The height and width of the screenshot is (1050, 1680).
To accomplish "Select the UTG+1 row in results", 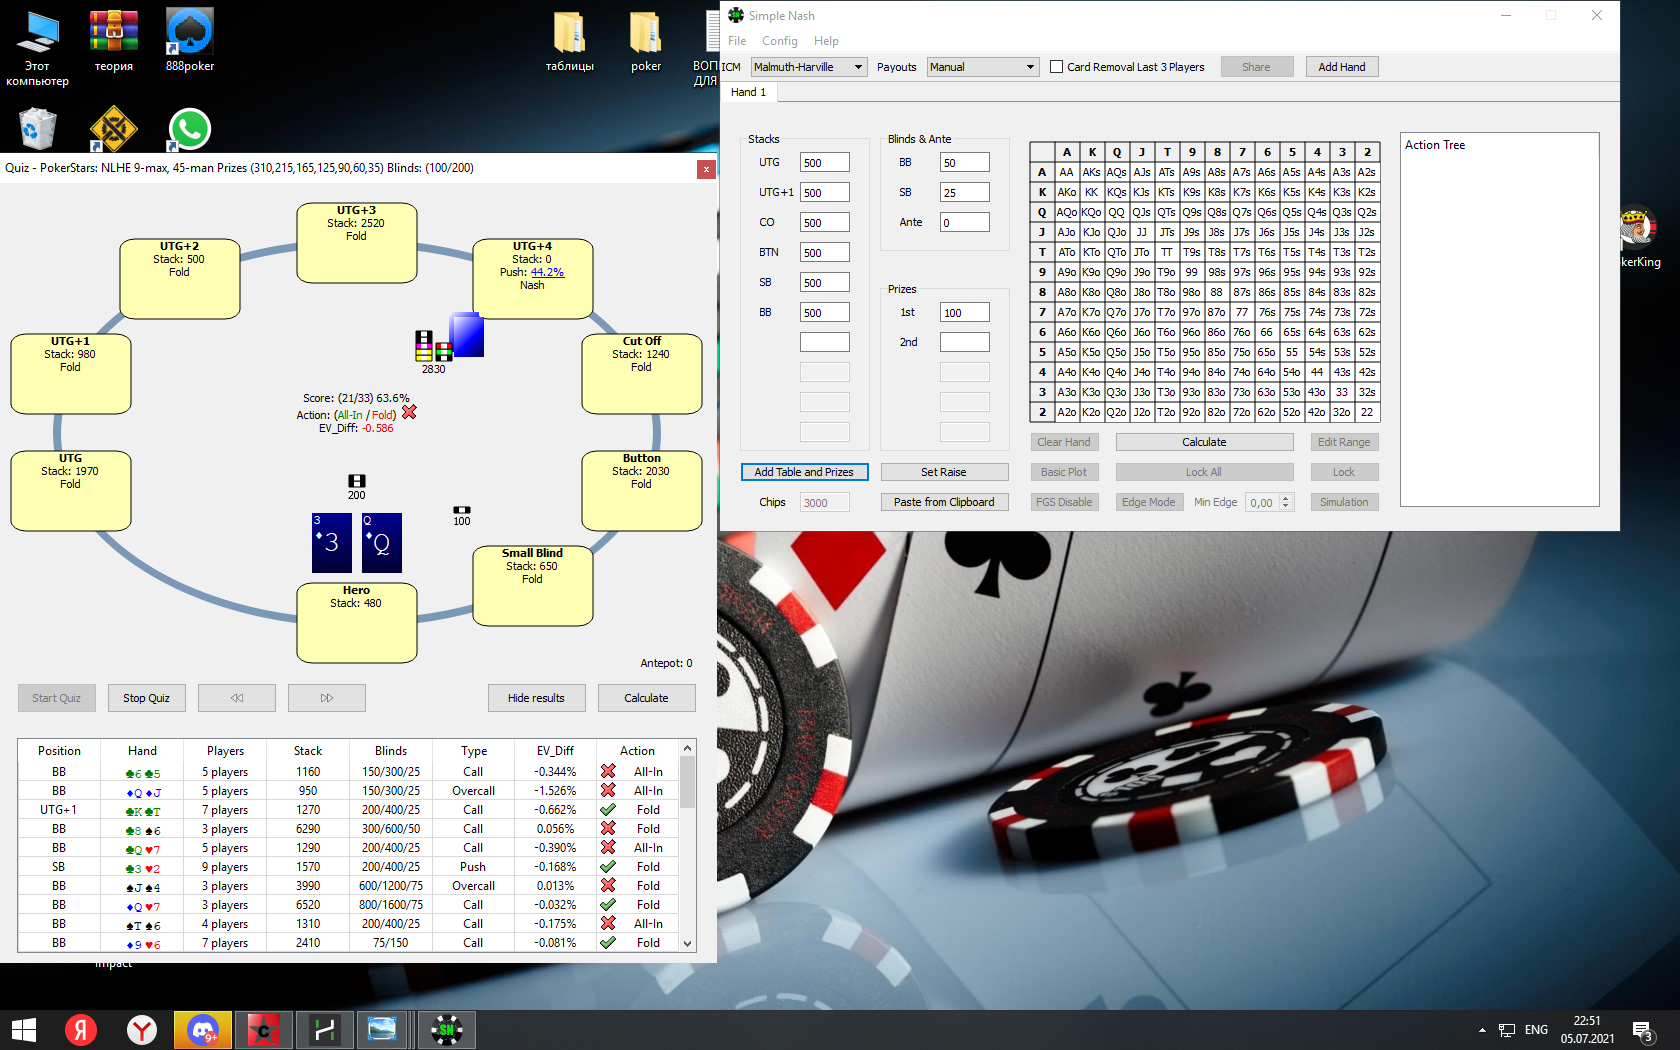I will (348, 810).
